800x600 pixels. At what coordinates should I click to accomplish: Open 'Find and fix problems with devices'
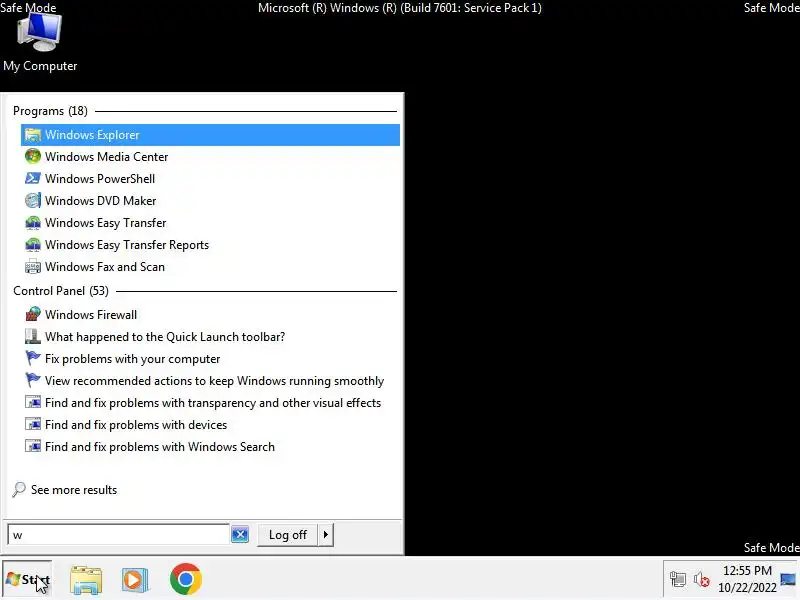coord(210,424)
